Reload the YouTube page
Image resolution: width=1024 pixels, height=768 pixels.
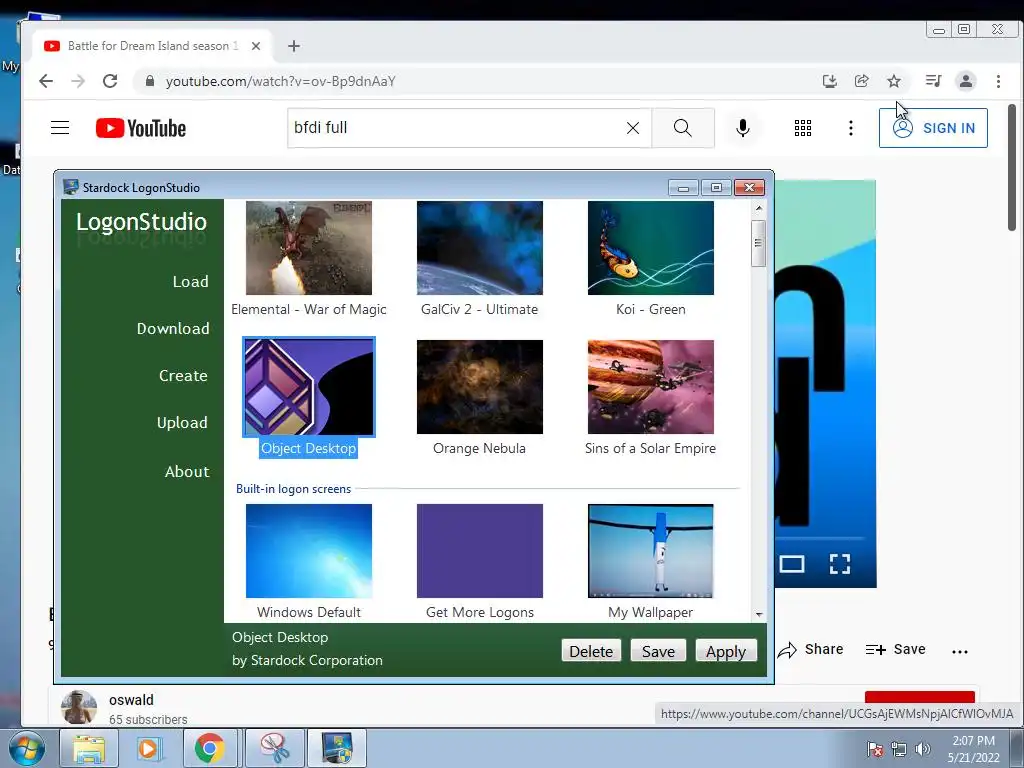[x=110, y=81]
